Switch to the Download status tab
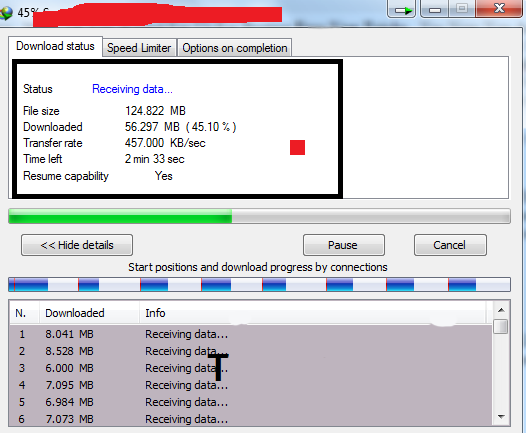Image resolution: width=526 pixels, height=433 pixels. (55, 46)
